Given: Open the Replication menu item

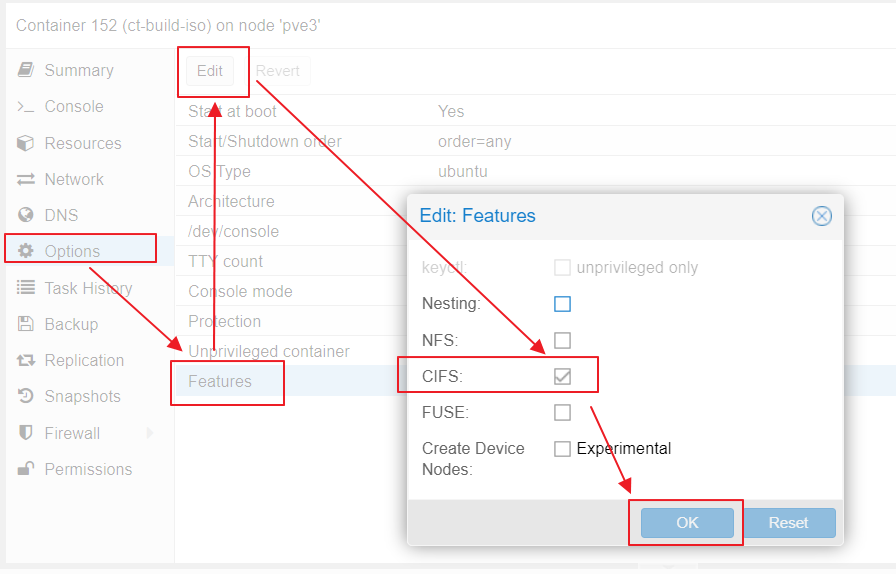Looking at the screenshot, I should (x=84, y=360).
